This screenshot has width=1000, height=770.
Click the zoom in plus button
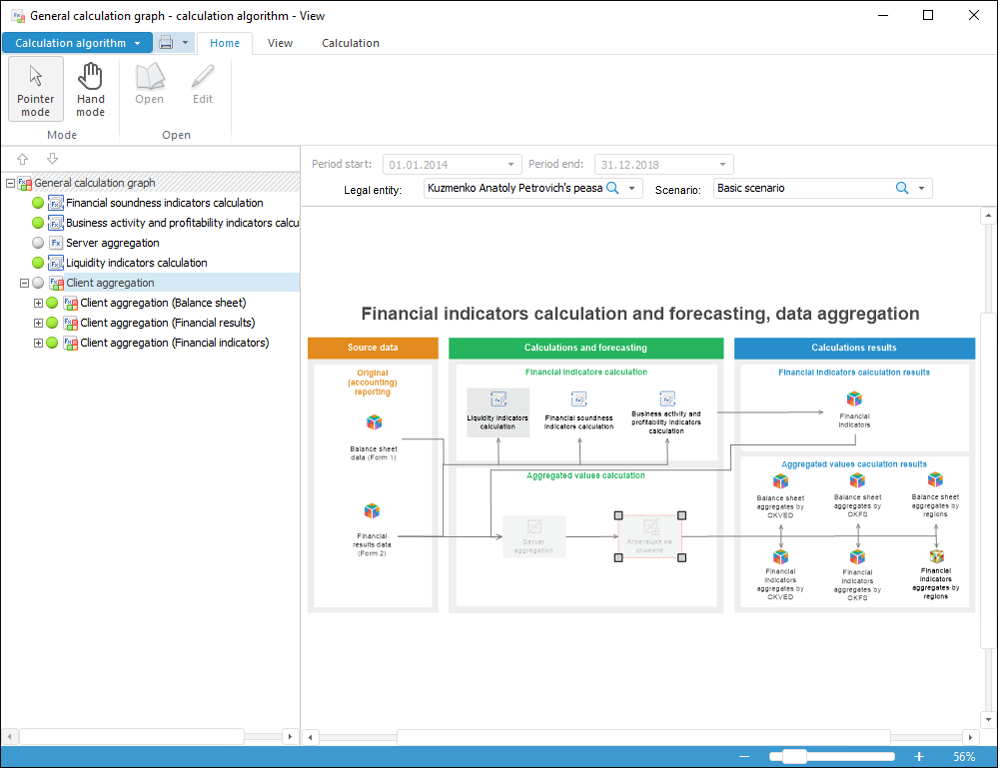(x=919, y=757)
